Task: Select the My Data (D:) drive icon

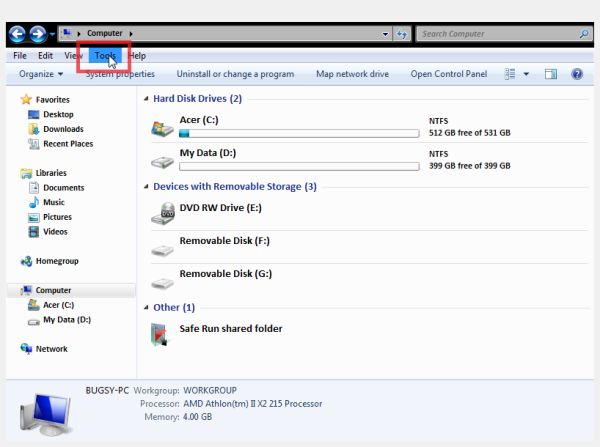Action: (162, 162)
